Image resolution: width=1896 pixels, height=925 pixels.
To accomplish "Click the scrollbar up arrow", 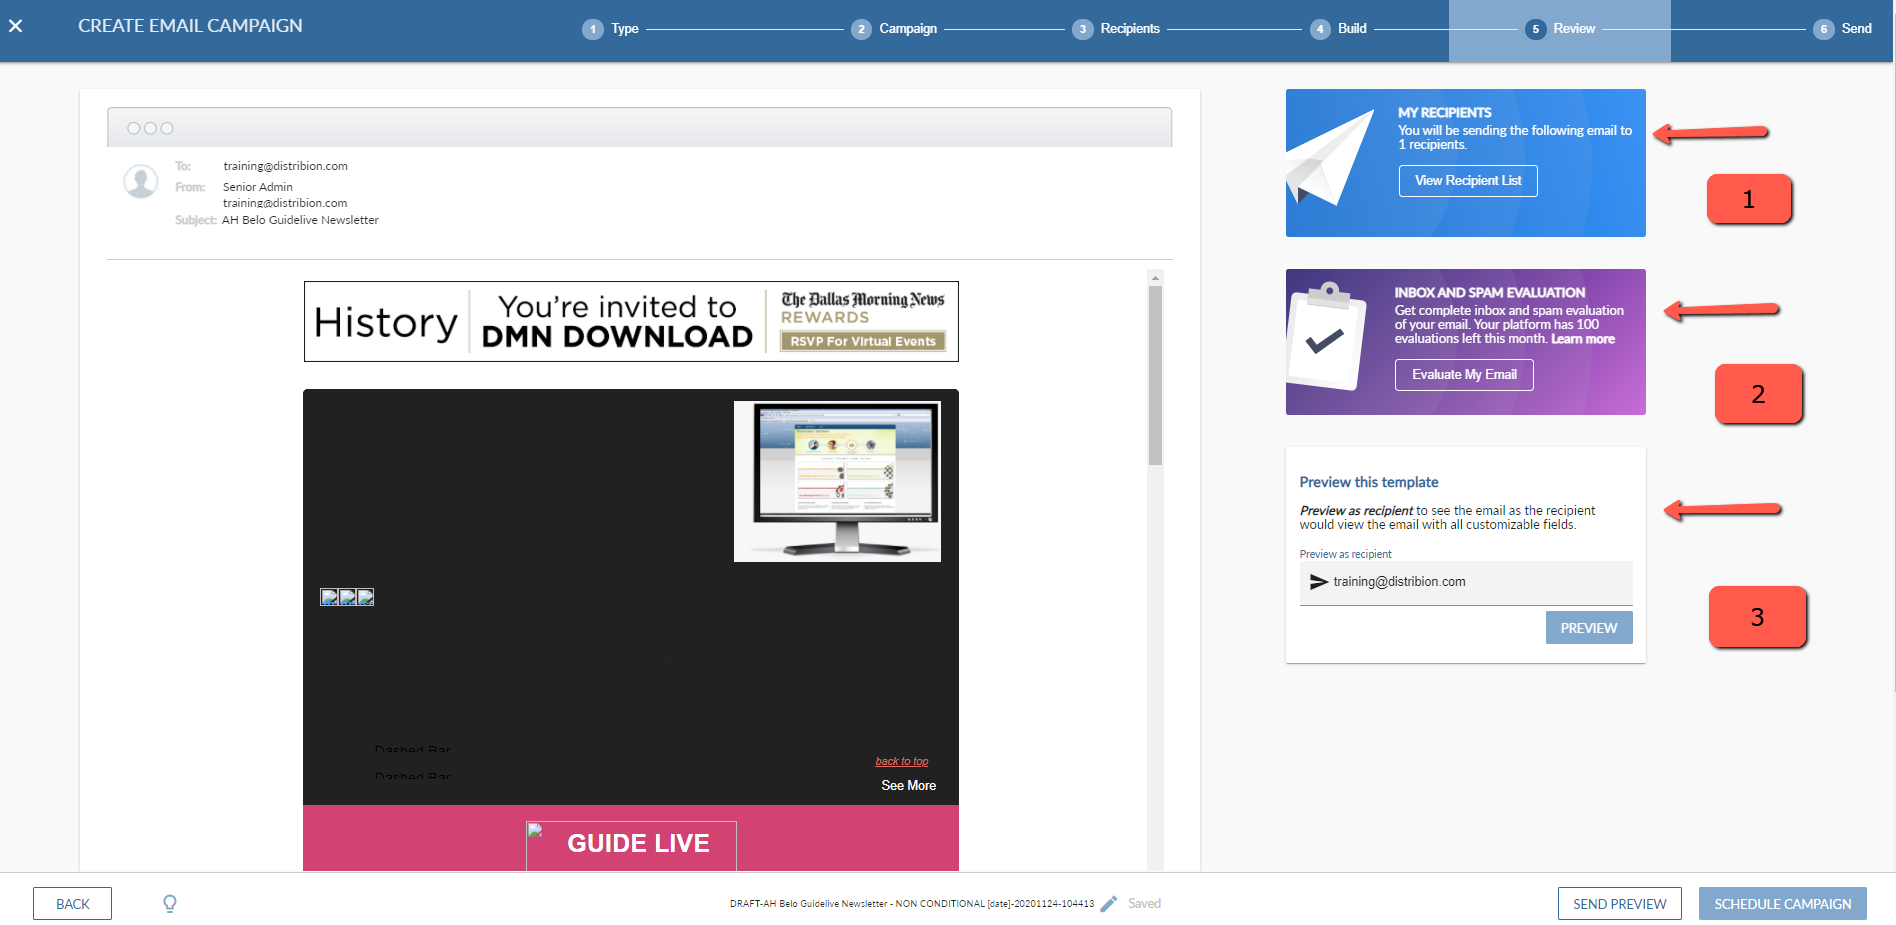I will pyautogui.click(x=1156, y=278).
